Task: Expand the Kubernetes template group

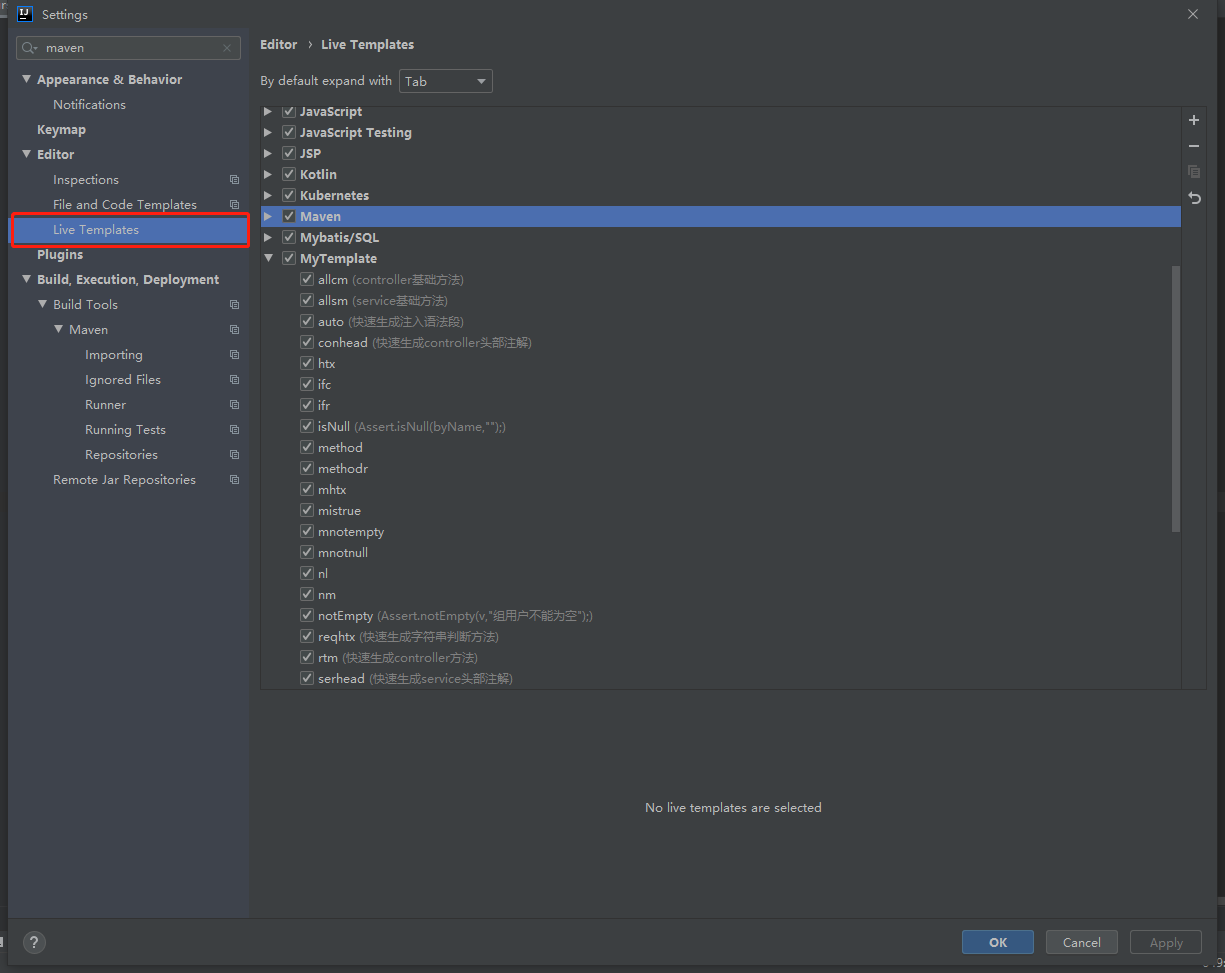Action: pos(268,195)
